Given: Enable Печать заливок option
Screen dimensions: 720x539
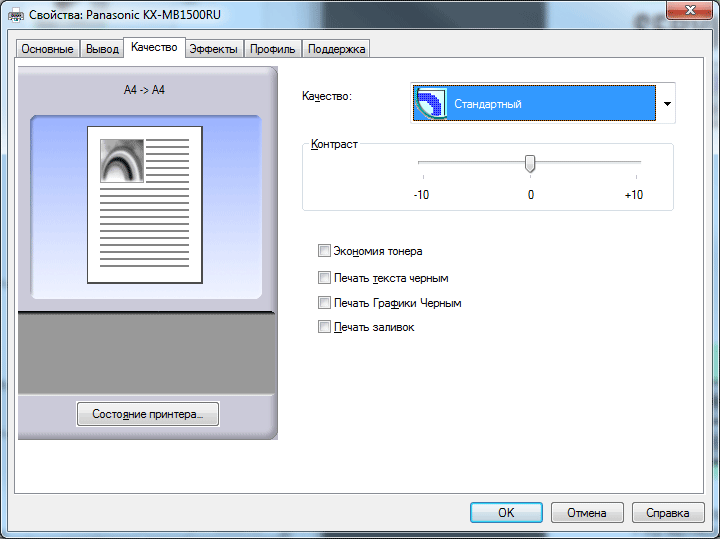Looking at the screenshot, I should pos(324,327).
